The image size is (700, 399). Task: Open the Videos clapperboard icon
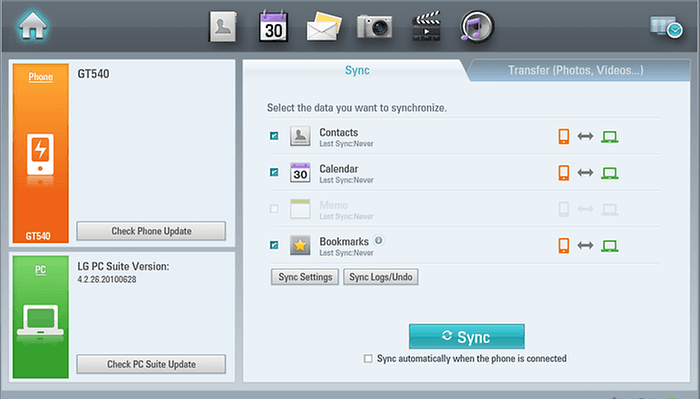click(x=426, y=27)
